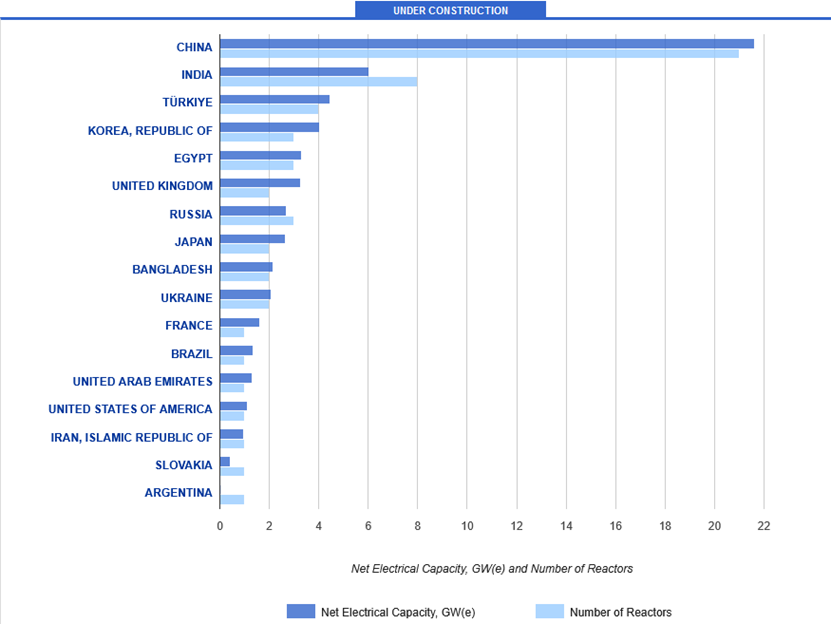Click Korea's dark blue capacity bar
831x624 pixels.
click(270, 127)
